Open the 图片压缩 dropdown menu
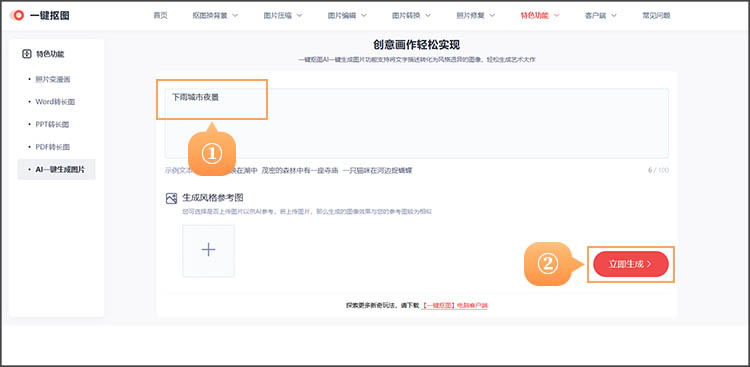Viewport: 750px width, 367px height. click(283, 15)
